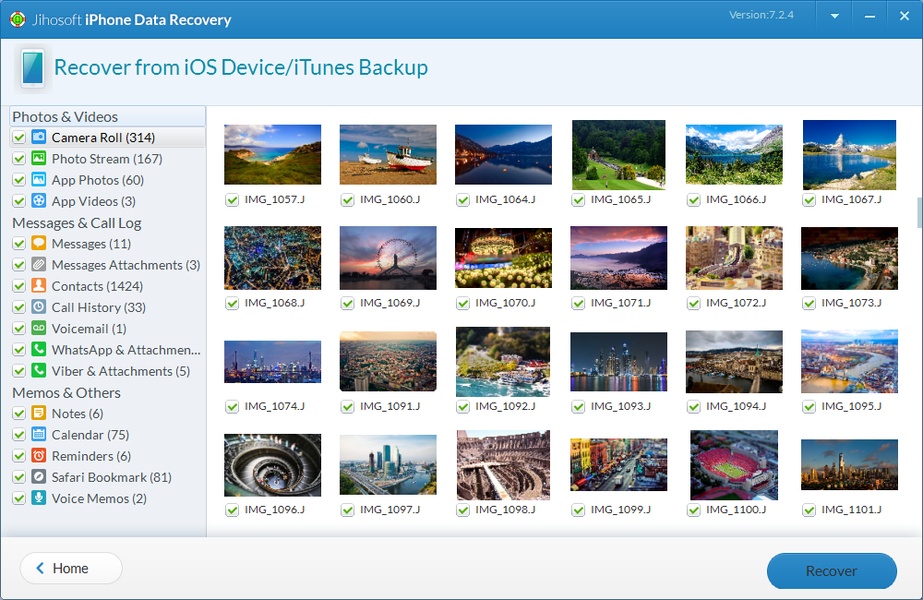Click the Photo Stream icon
The image size is (923, 600).
pos(39,158)
